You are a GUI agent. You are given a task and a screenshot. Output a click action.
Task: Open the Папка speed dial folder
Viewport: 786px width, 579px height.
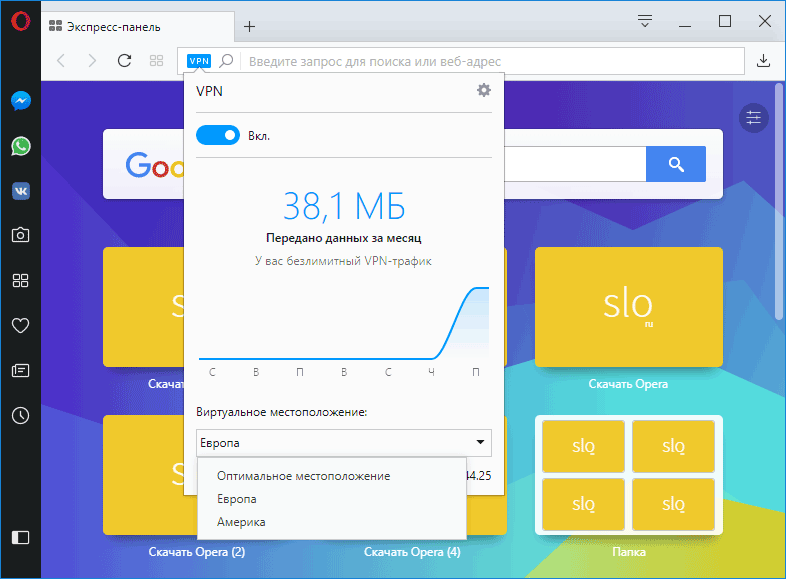point(629,475)
